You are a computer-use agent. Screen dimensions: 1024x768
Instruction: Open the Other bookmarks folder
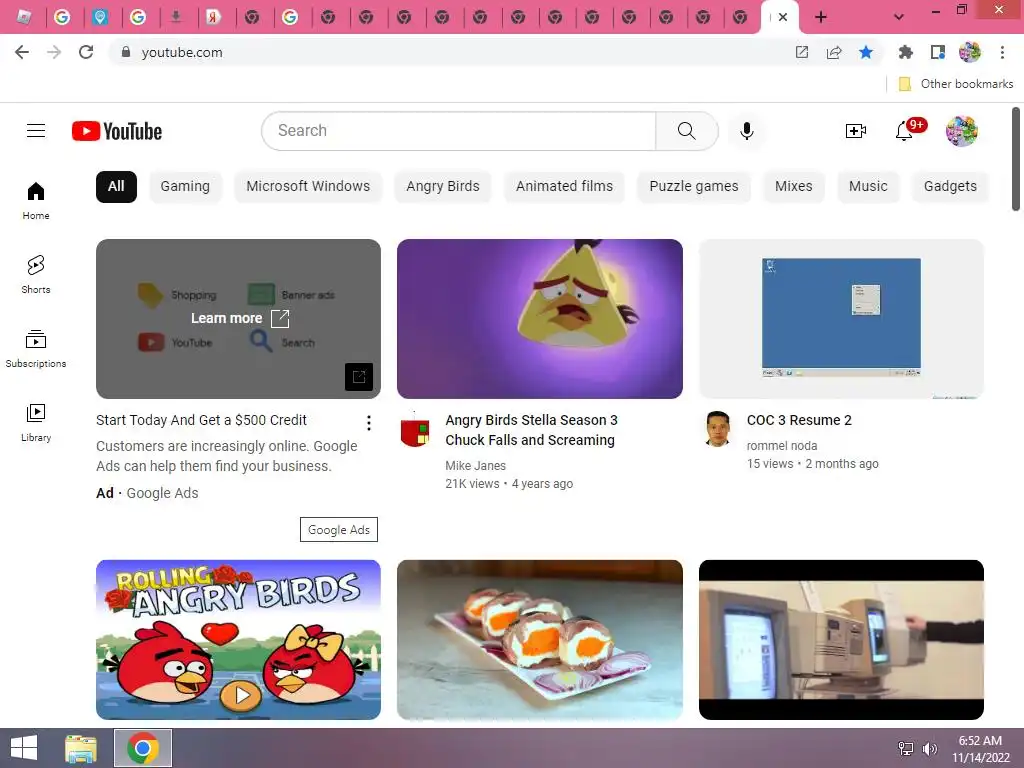tap(956, 84)
